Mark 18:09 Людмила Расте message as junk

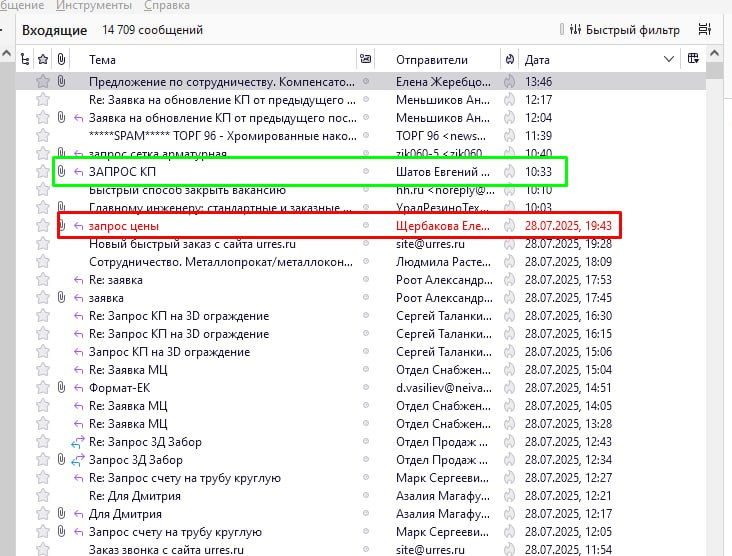pos(510,261)
